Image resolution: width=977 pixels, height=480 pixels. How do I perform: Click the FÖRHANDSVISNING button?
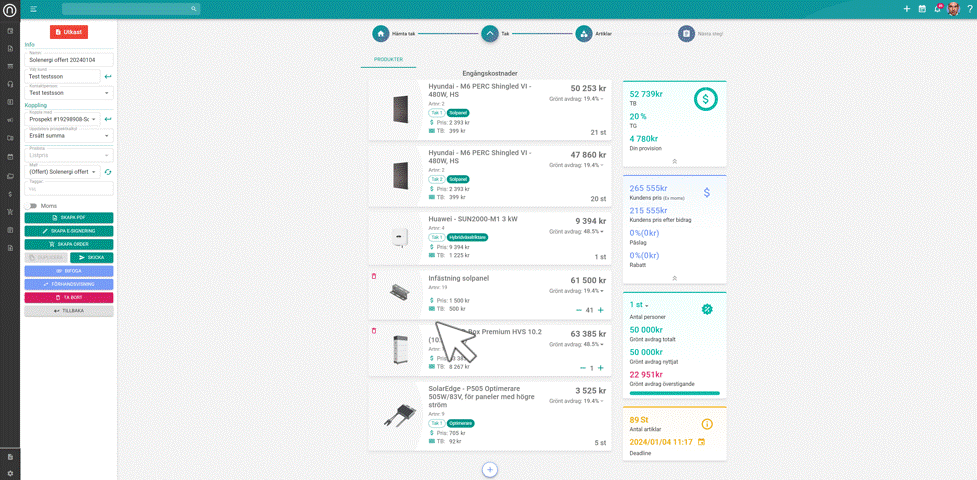point(69,284)
